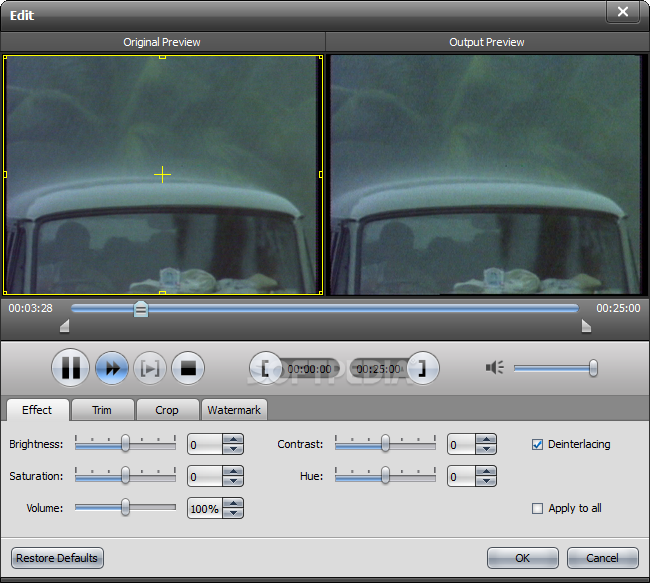Increase Contrast with up arrow
650x583 pixels.
pyautogui.click(x=486, y=440)
